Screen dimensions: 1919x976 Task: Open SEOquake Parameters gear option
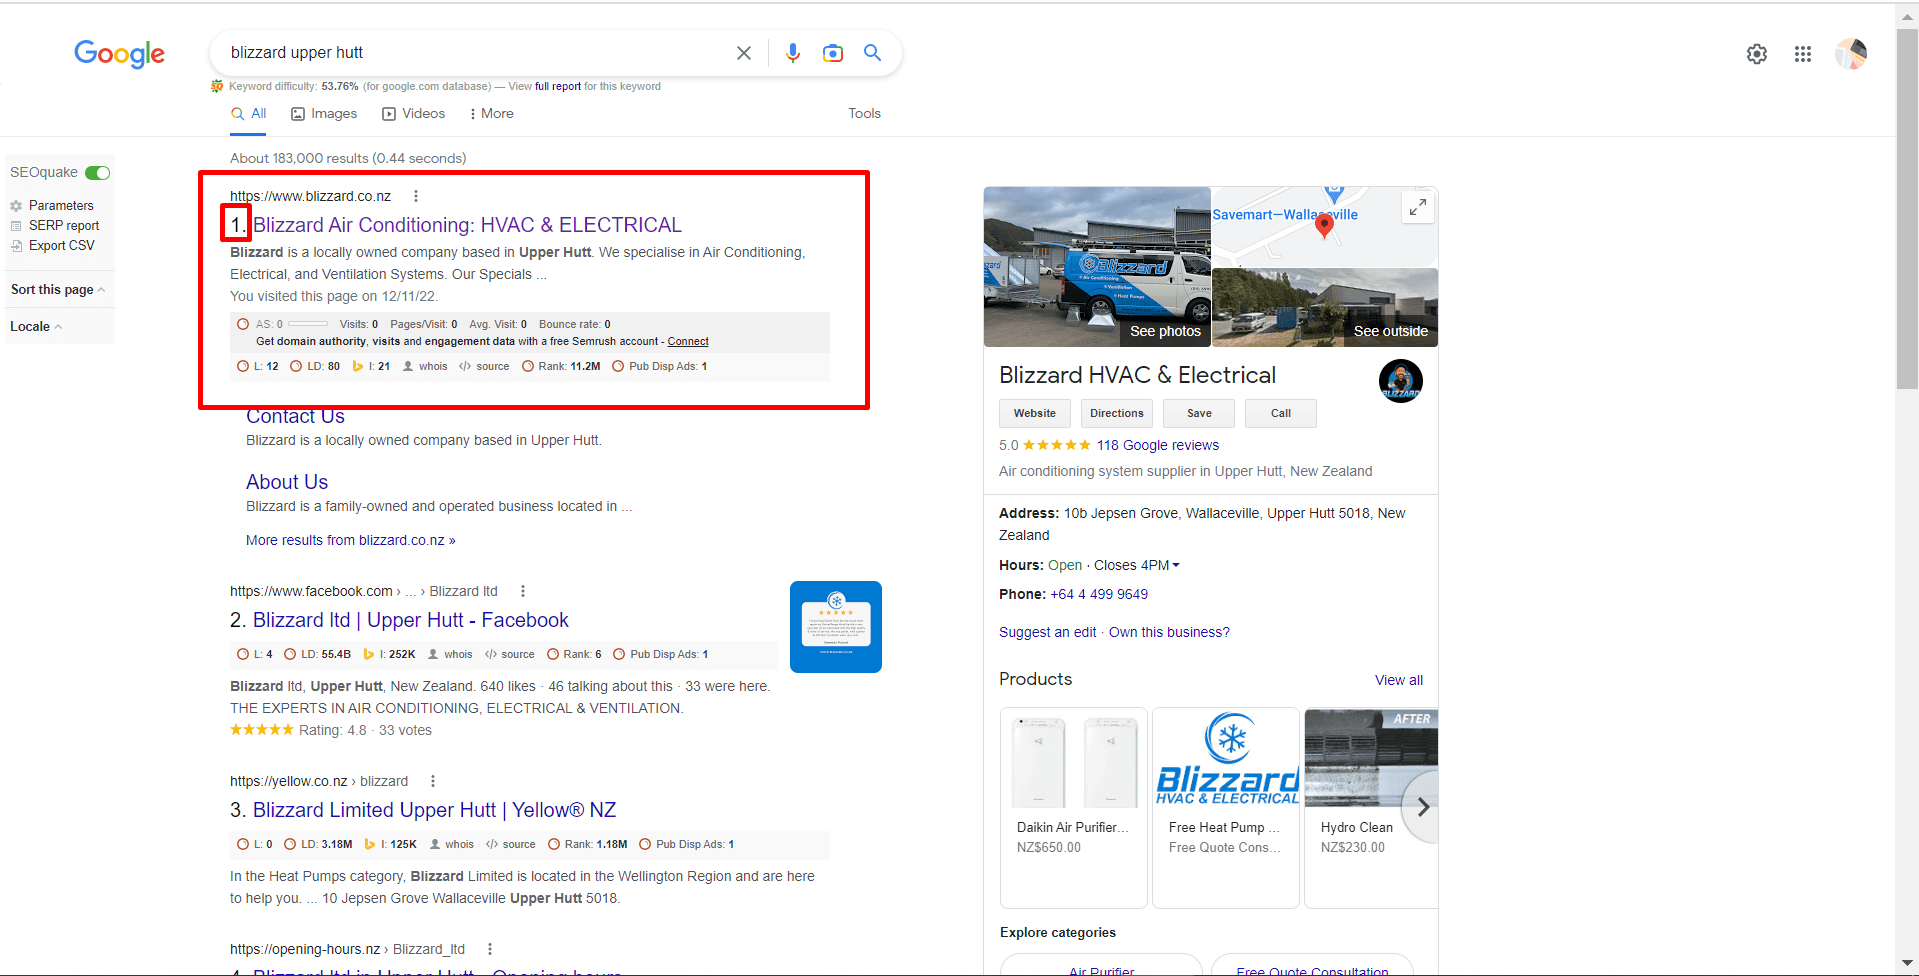pyautogui.click(x=52, y=206)
